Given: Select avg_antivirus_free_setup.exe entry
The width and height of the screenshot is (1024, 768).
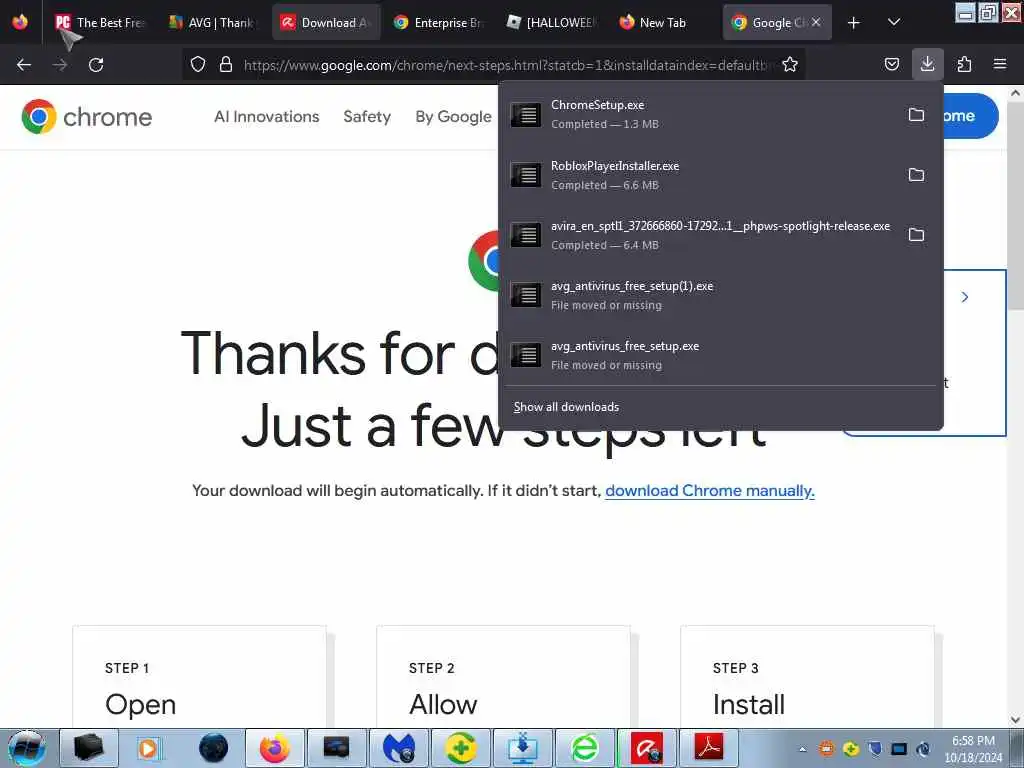Looking at the screenshot, I should (x=721, y=355).
